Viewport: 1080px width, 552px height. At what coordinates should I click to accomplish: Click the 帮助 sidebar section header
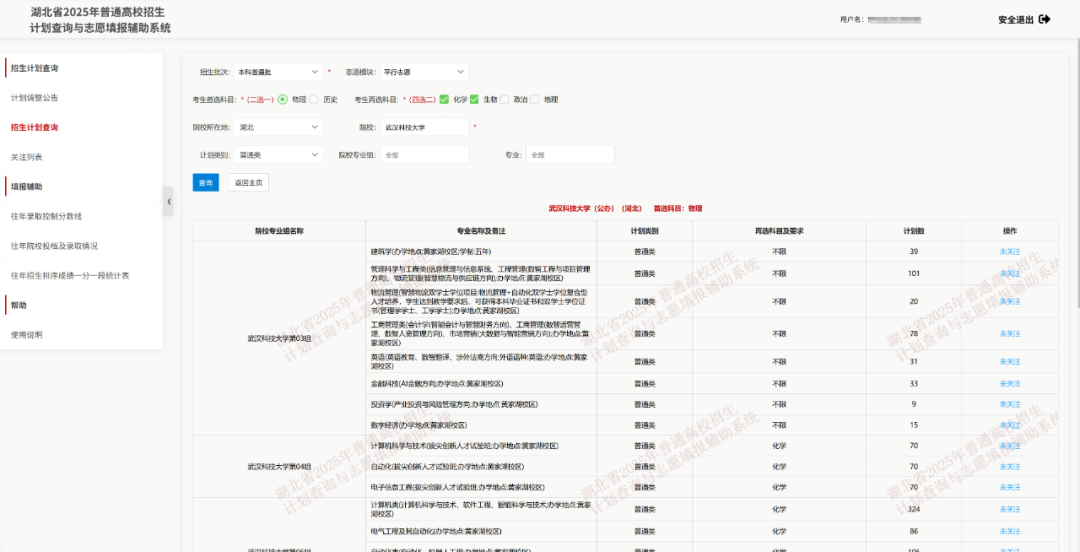19,305
